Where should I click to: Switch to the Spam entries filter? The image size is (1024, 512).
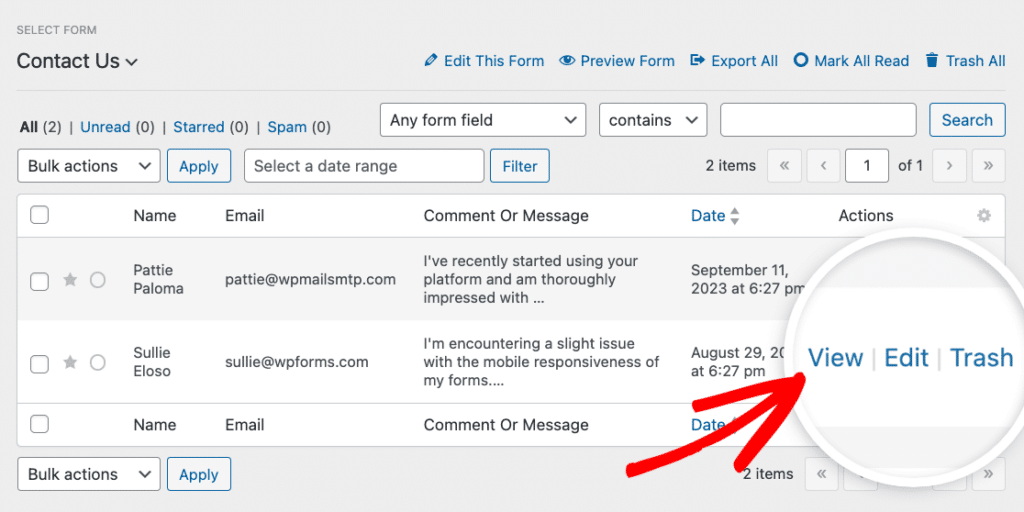coord(287,127)
